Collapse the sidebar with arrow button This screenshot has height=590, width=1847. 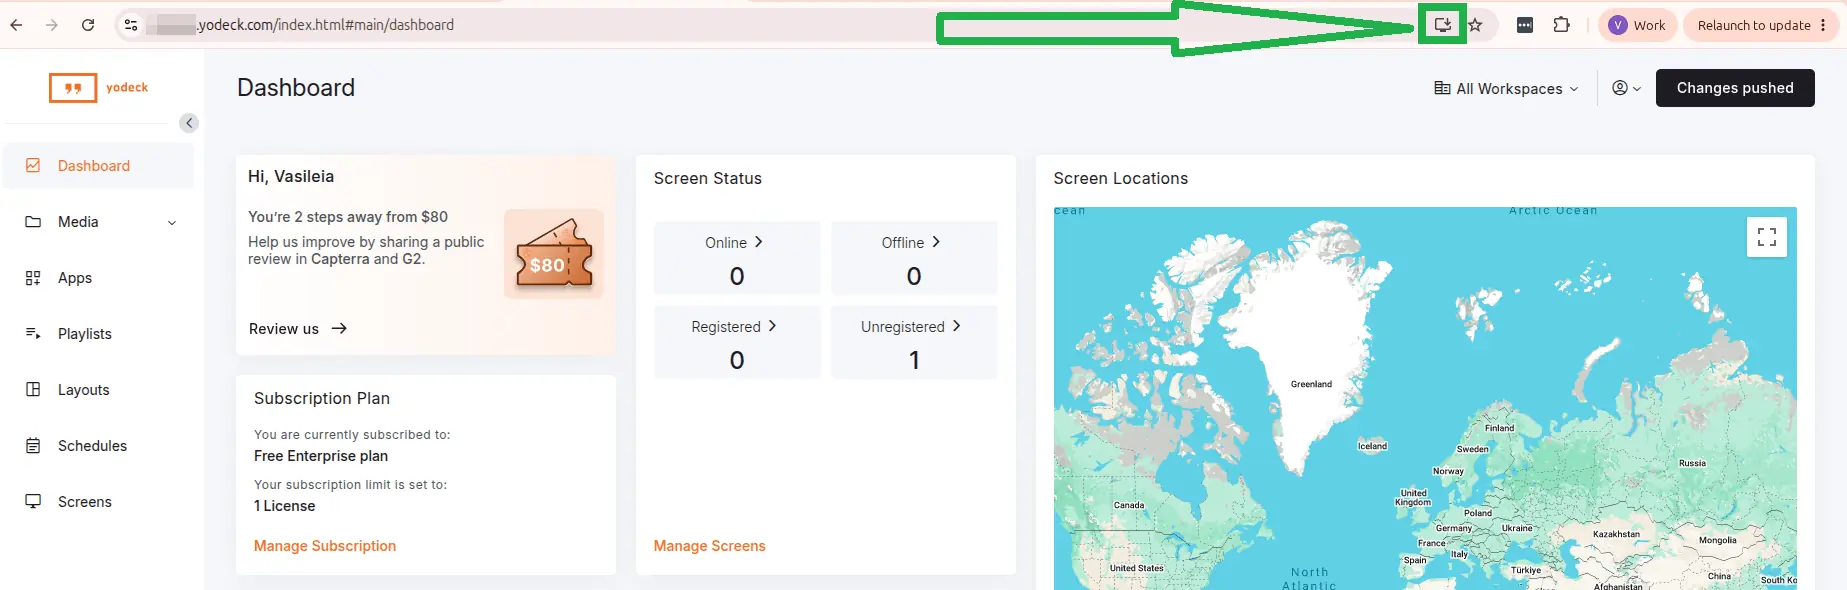pyautogui.click(x=189, y=123)
